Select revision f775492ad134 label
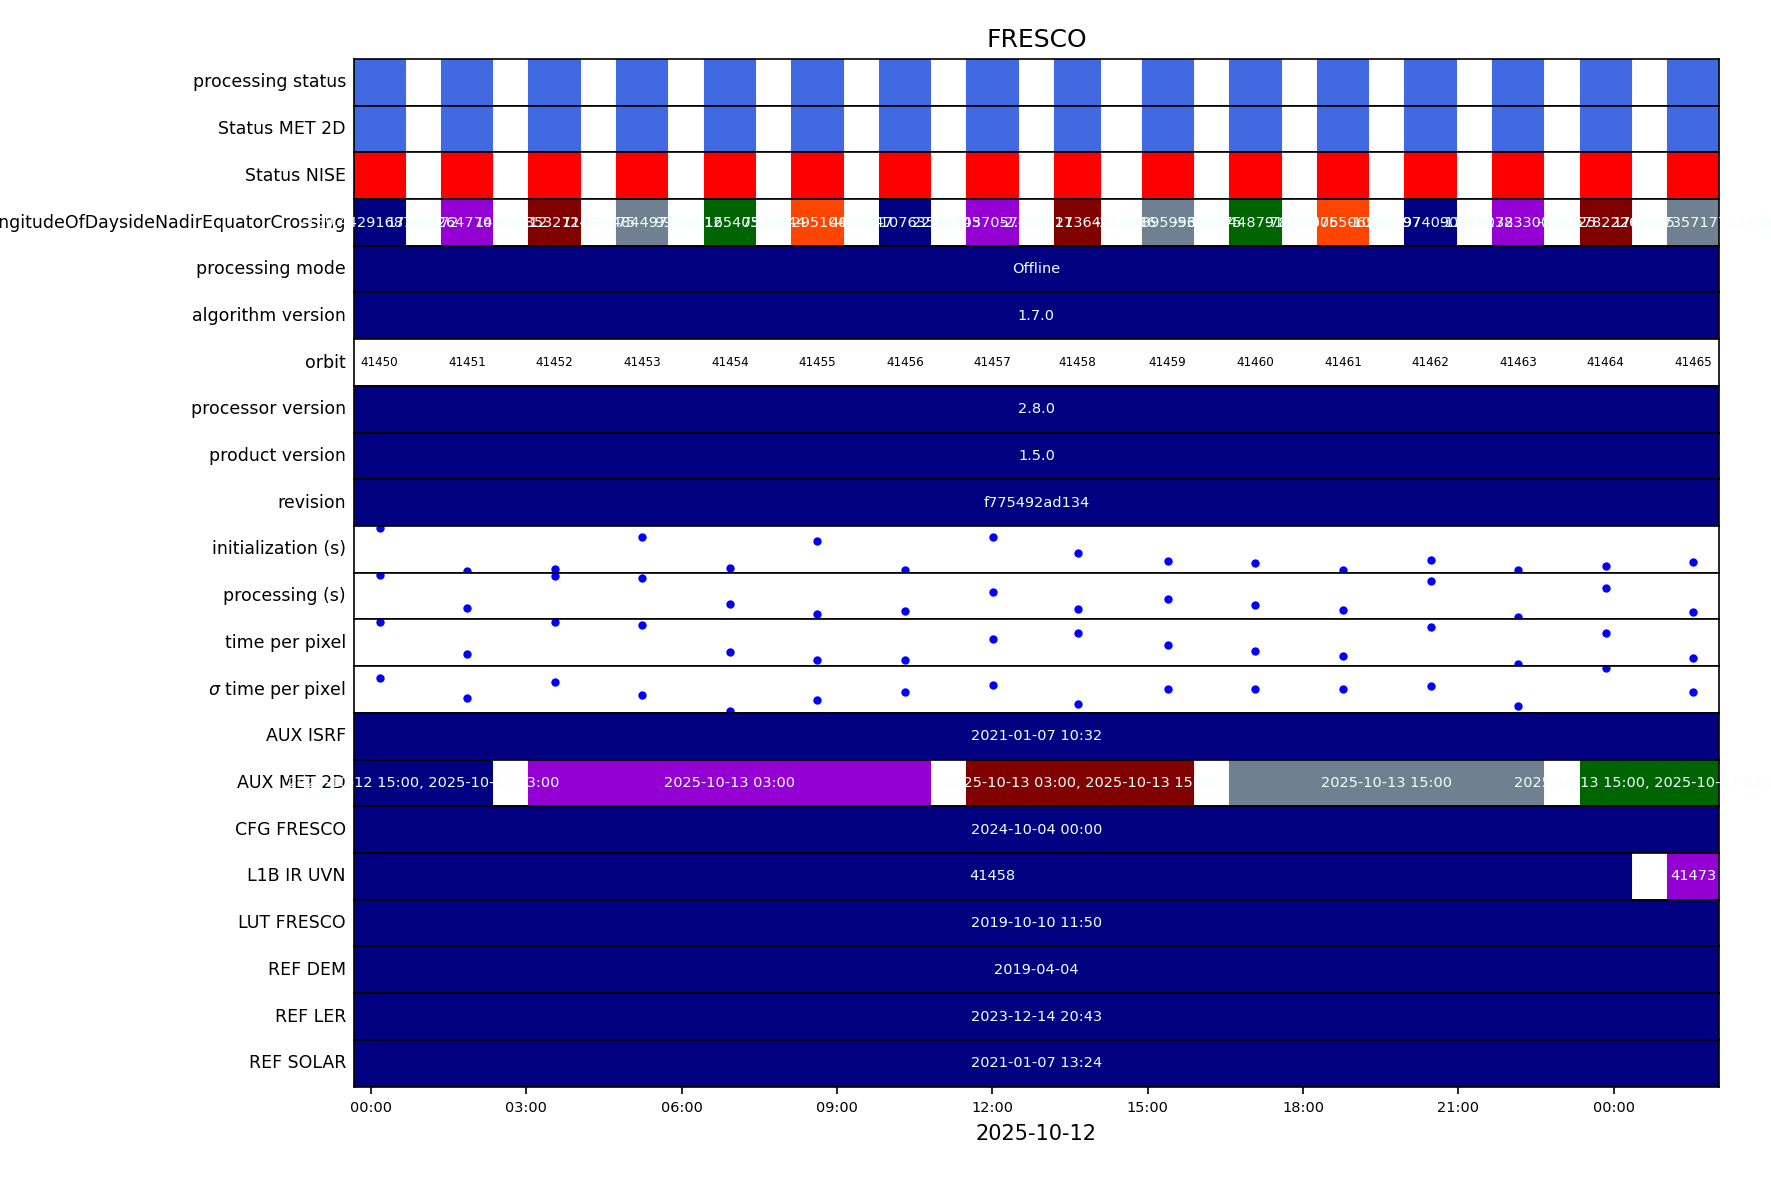 (x=1036, y=502)
